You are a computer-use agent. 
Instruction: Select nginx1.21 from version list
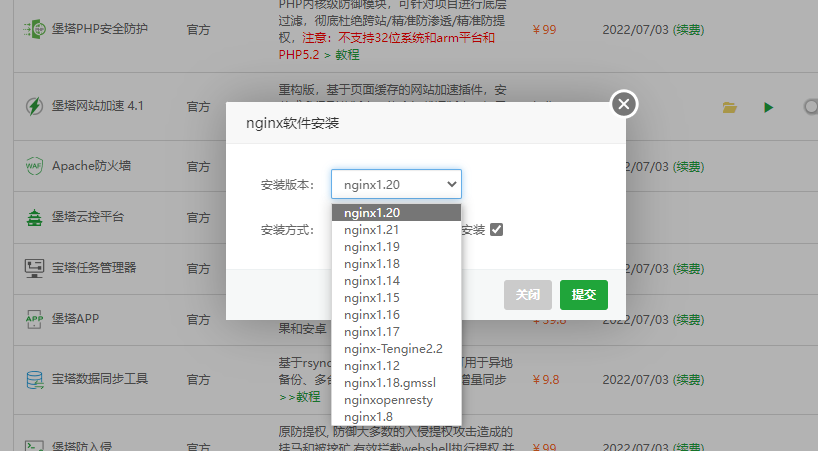click(396, 230)
